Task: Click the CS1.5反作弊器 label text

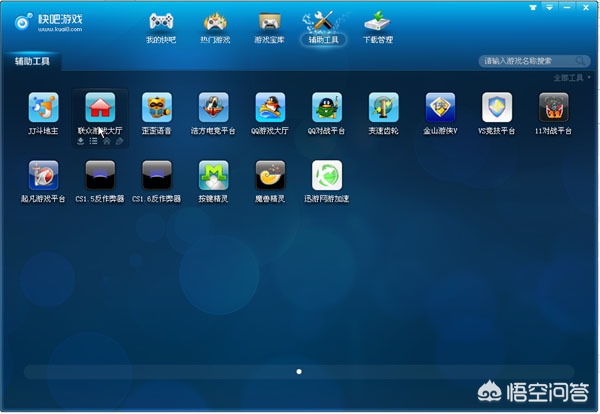Action: coord(100,199)
